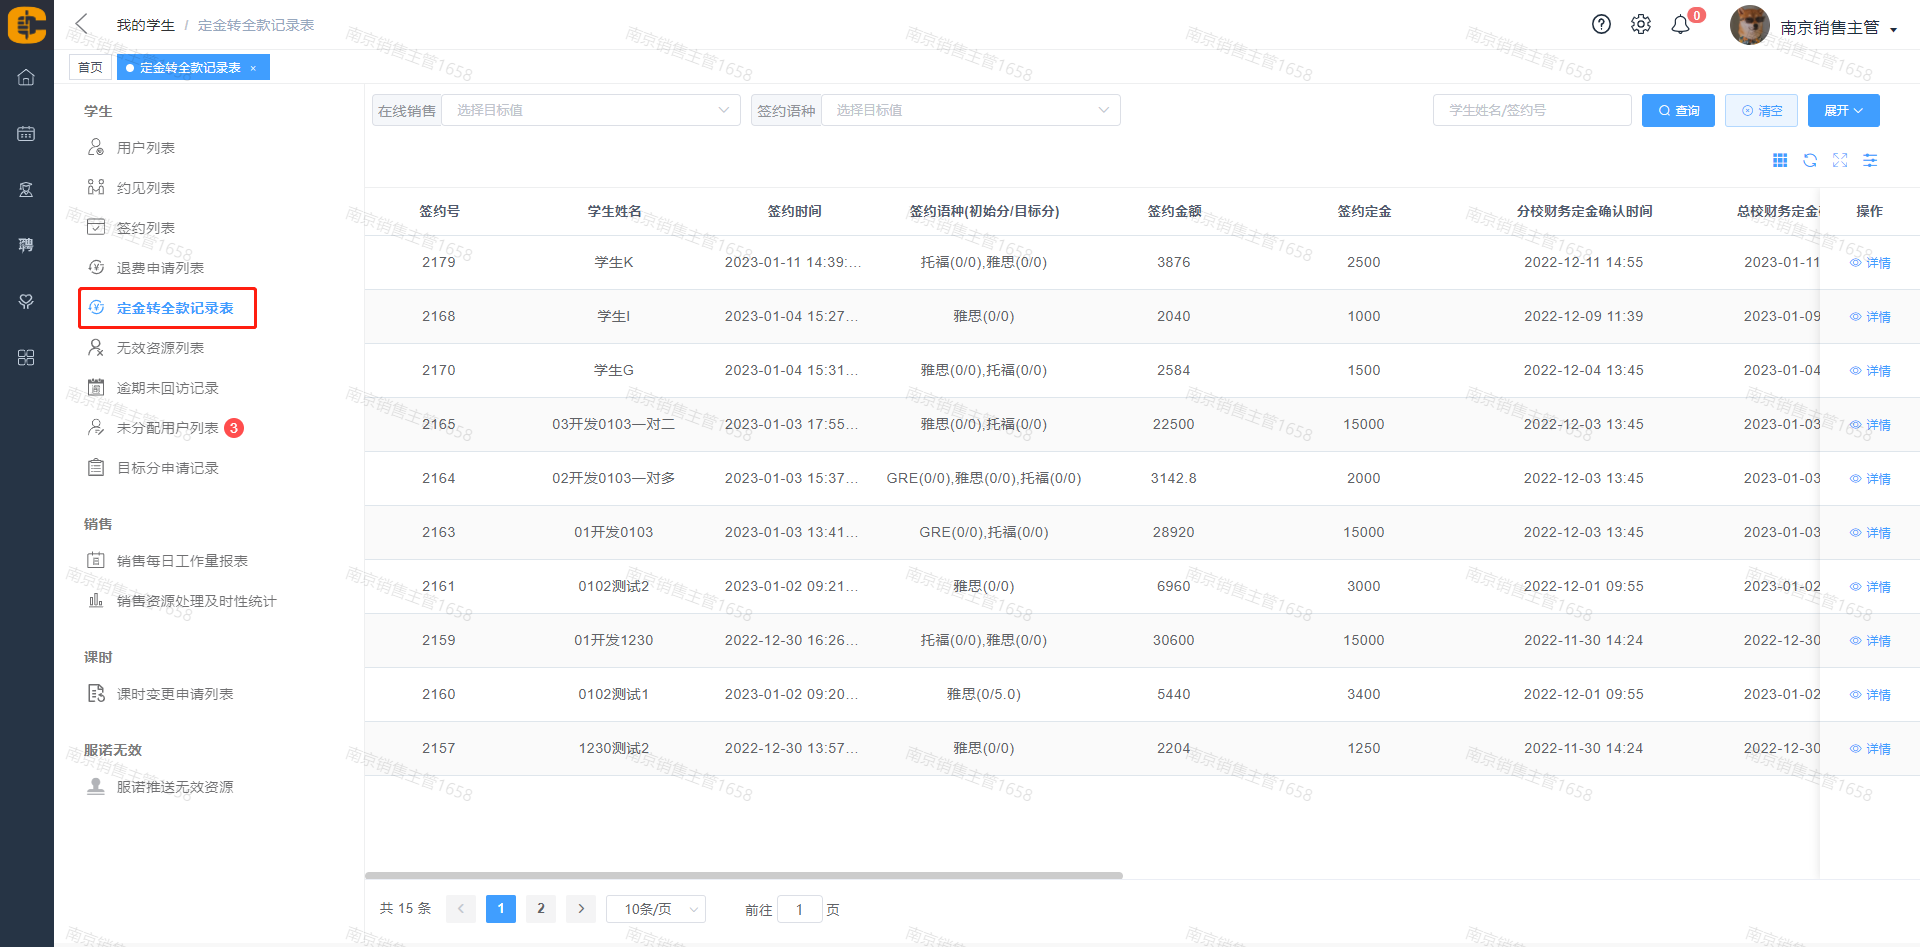Screen dimensions: 1920x947
Task: Click the home icon in left sidebar
Action: [26, 77]
